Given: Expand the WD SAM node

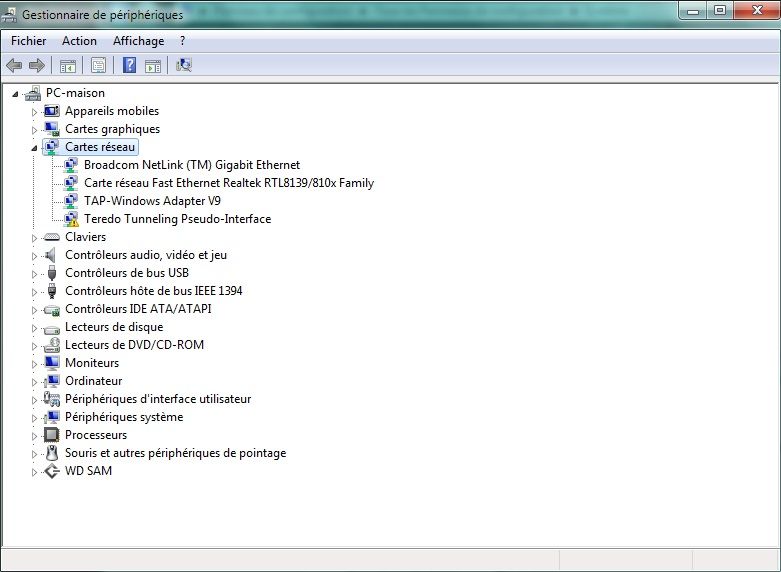Looking at the screenshot, I should pyautogui.click(x=34, y=472).
